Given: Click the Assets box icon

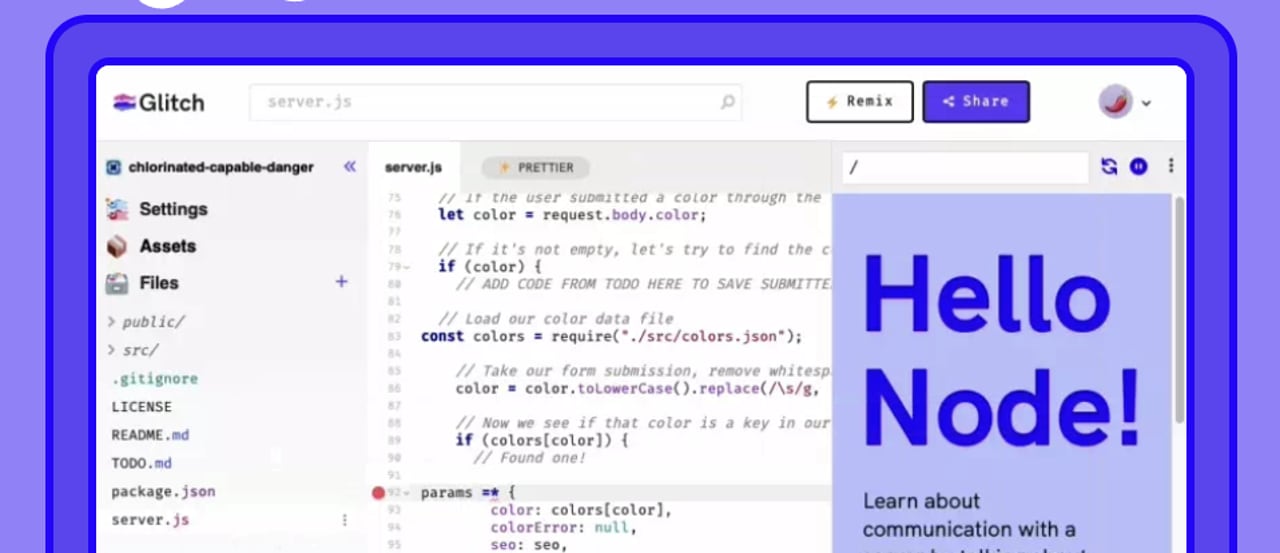Looking at the screenshot, I should click(117, 246).
